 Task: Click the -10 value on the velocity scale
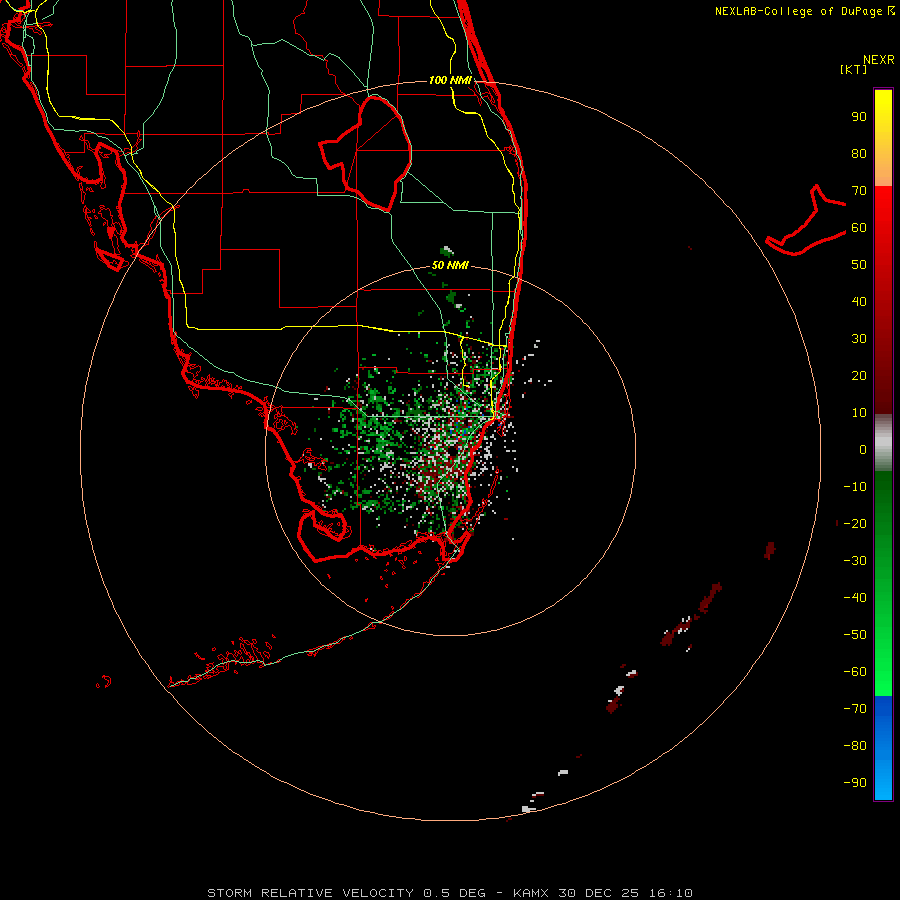(855, 487)
